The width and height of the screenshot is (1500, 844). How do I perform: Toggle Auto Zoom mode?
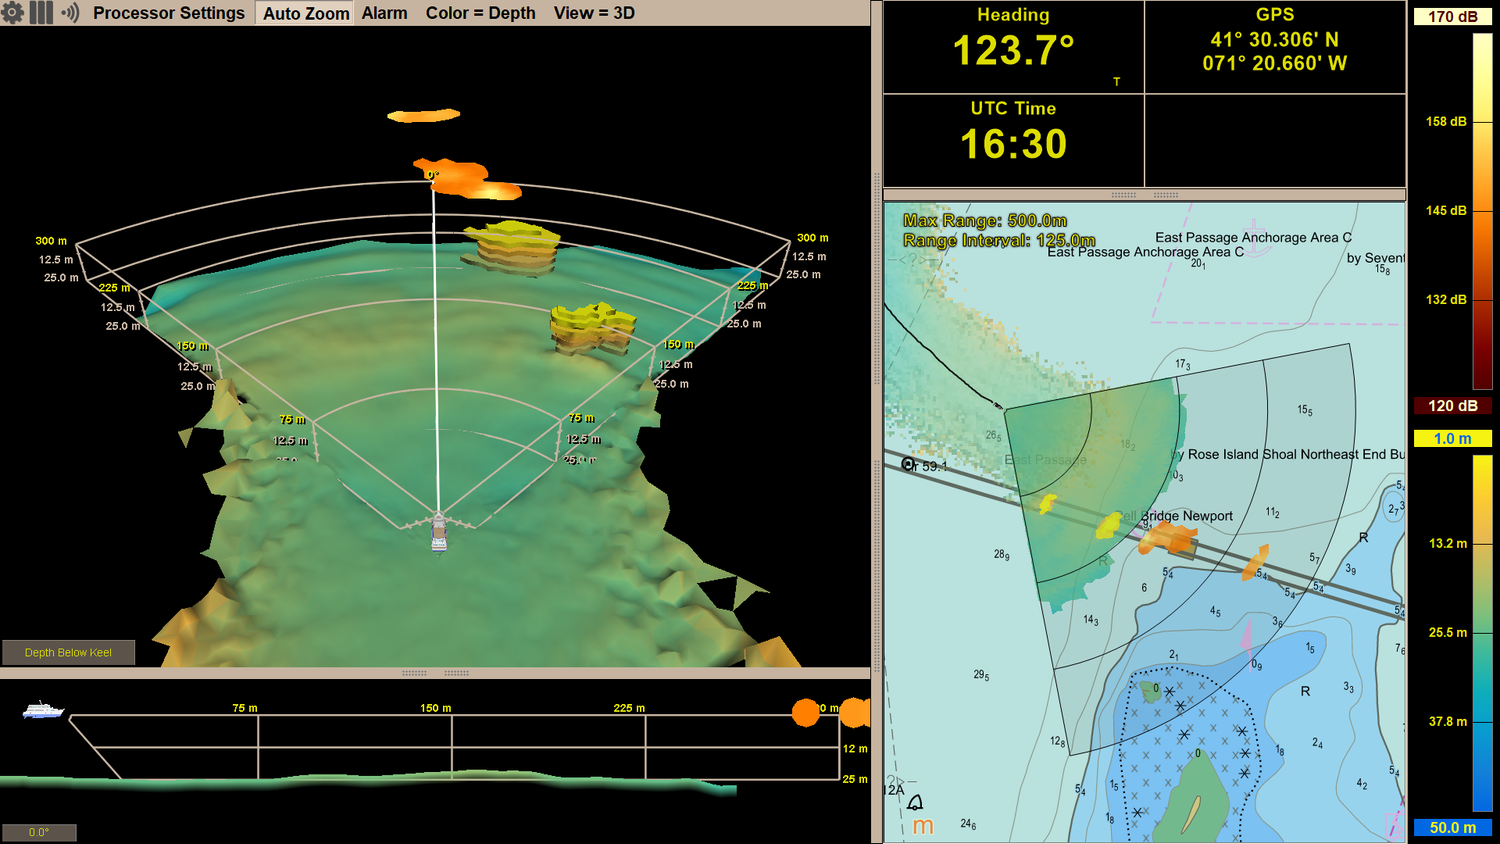tap(304, 12)
